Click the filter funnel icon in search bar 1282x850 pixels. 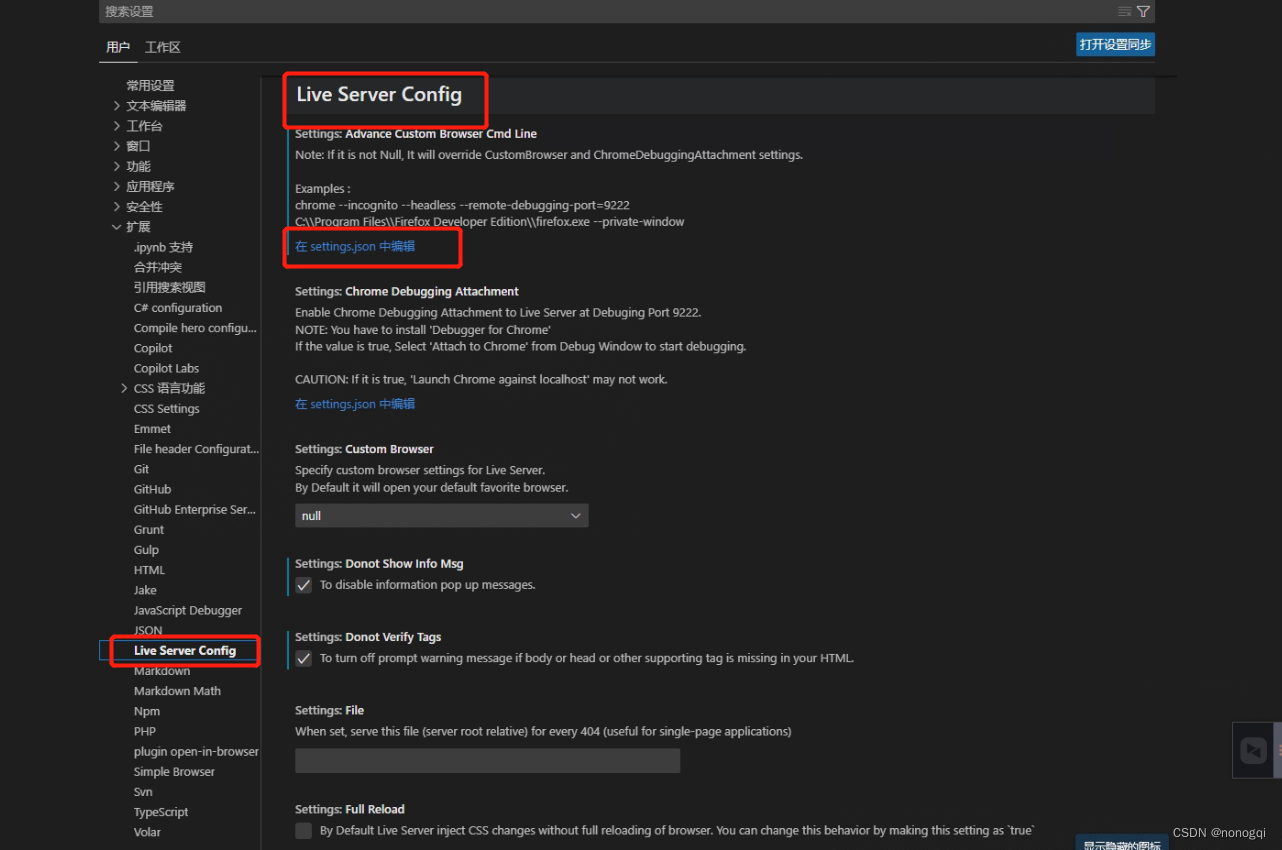click(x=1143, y=11)
